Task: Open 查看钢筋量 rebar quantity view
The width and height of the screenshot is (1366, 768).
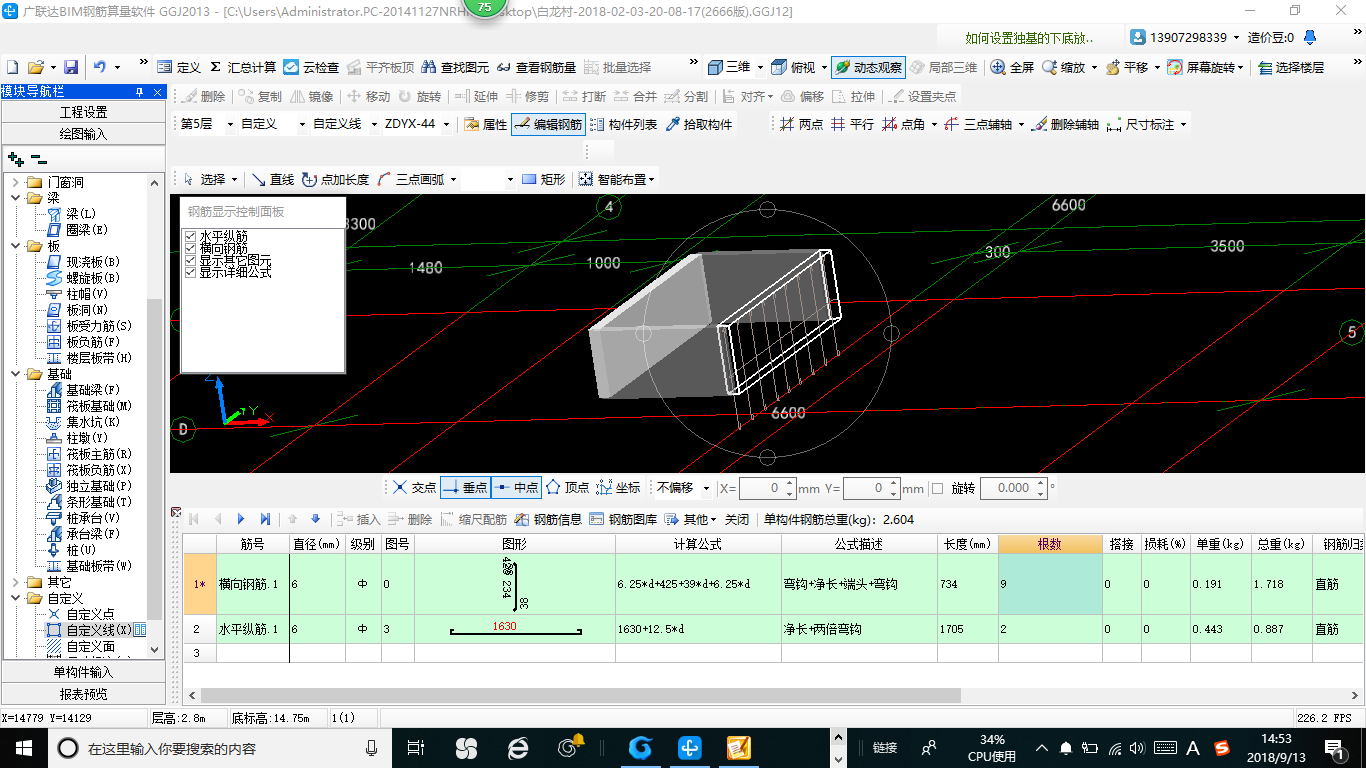Action: pos(537,67)
